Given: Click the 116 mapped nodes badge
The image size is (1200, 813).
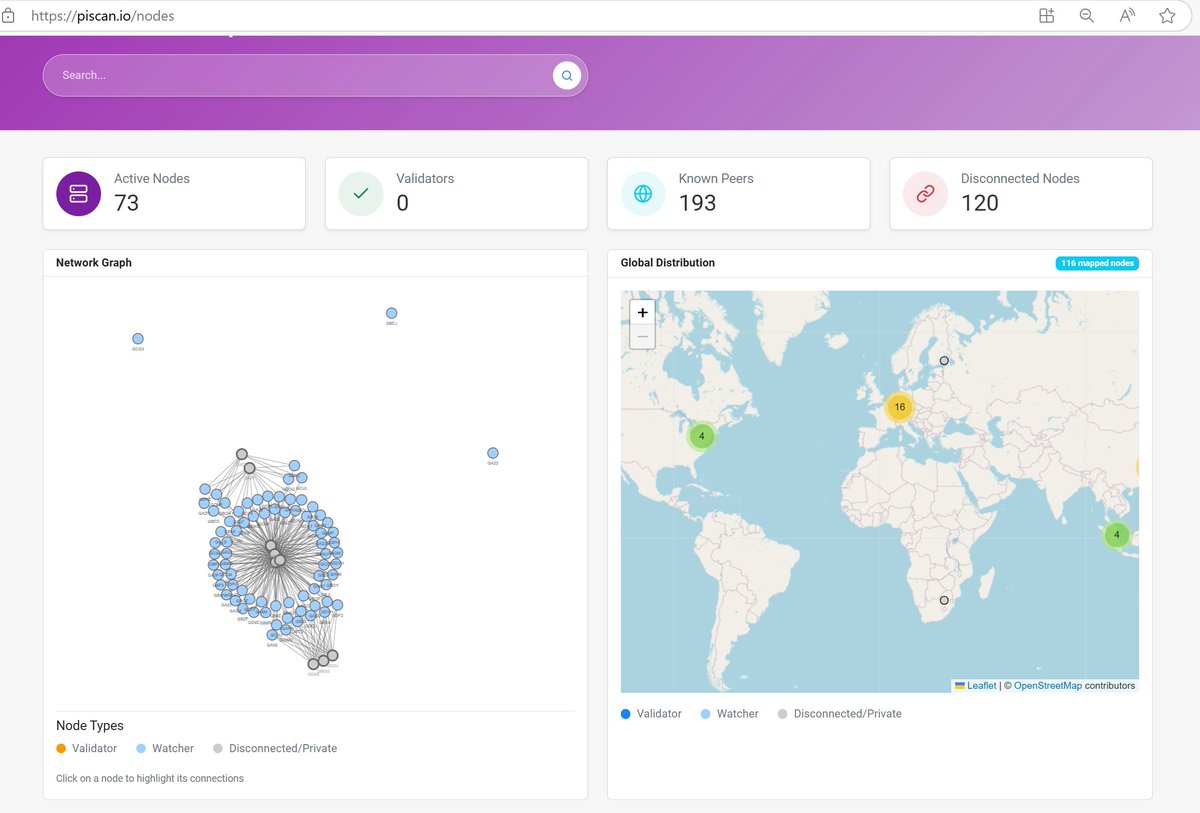Looking at the screenshot, I should pyautogui.click(x=1097, y=263).
